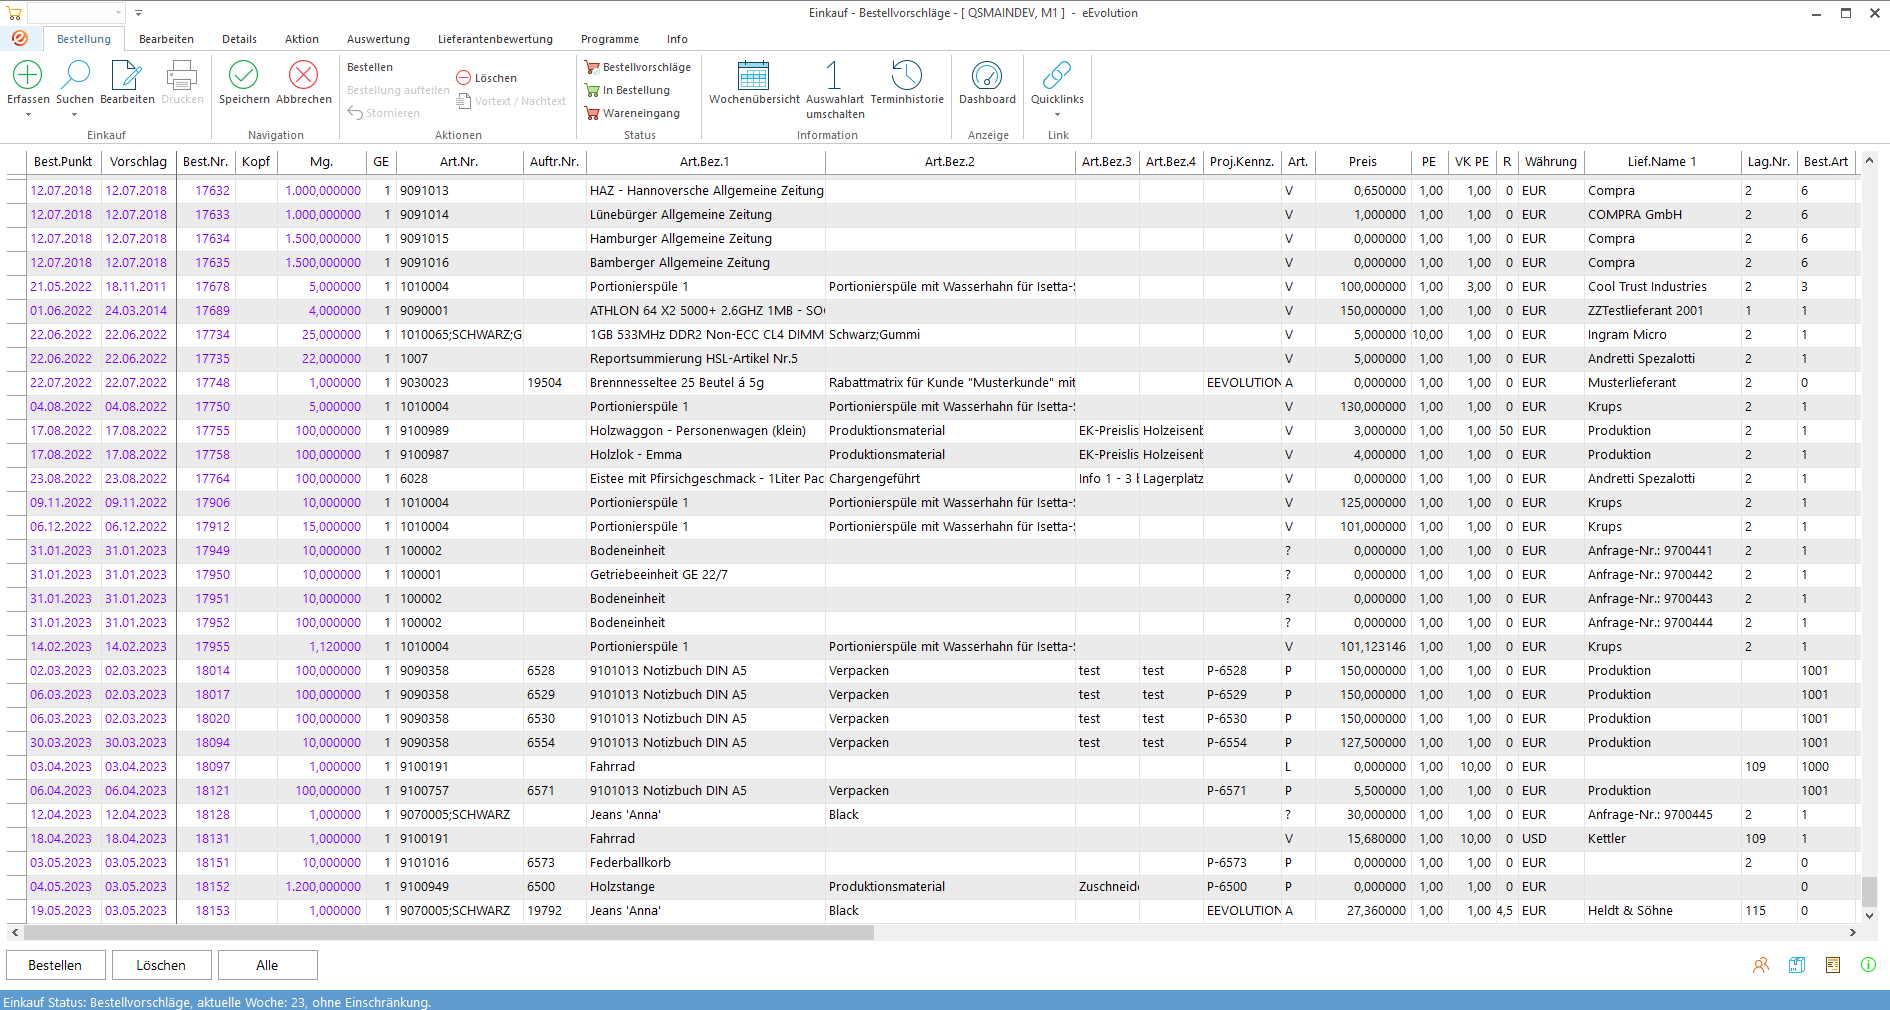Save with the Speichern checkmark icon
Screen dimensions: 1890x1010
click(x=244, y=75)
